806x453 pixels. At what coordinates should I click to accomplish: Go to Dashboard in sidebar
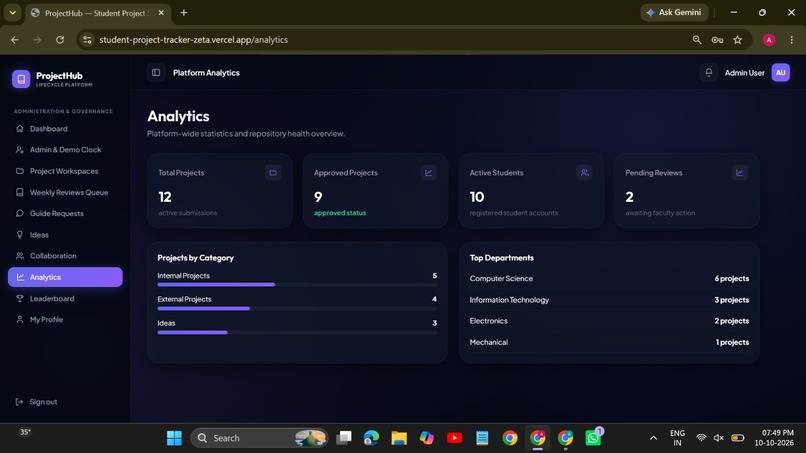click(65, 129)
